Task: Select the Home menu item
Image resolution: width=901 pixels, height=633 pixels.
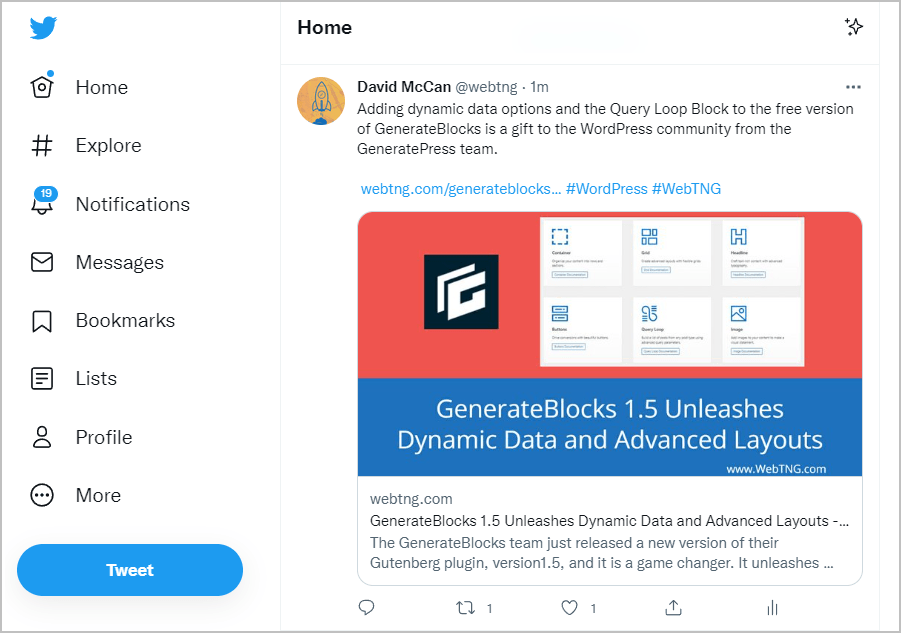Action: pos(101,87)
